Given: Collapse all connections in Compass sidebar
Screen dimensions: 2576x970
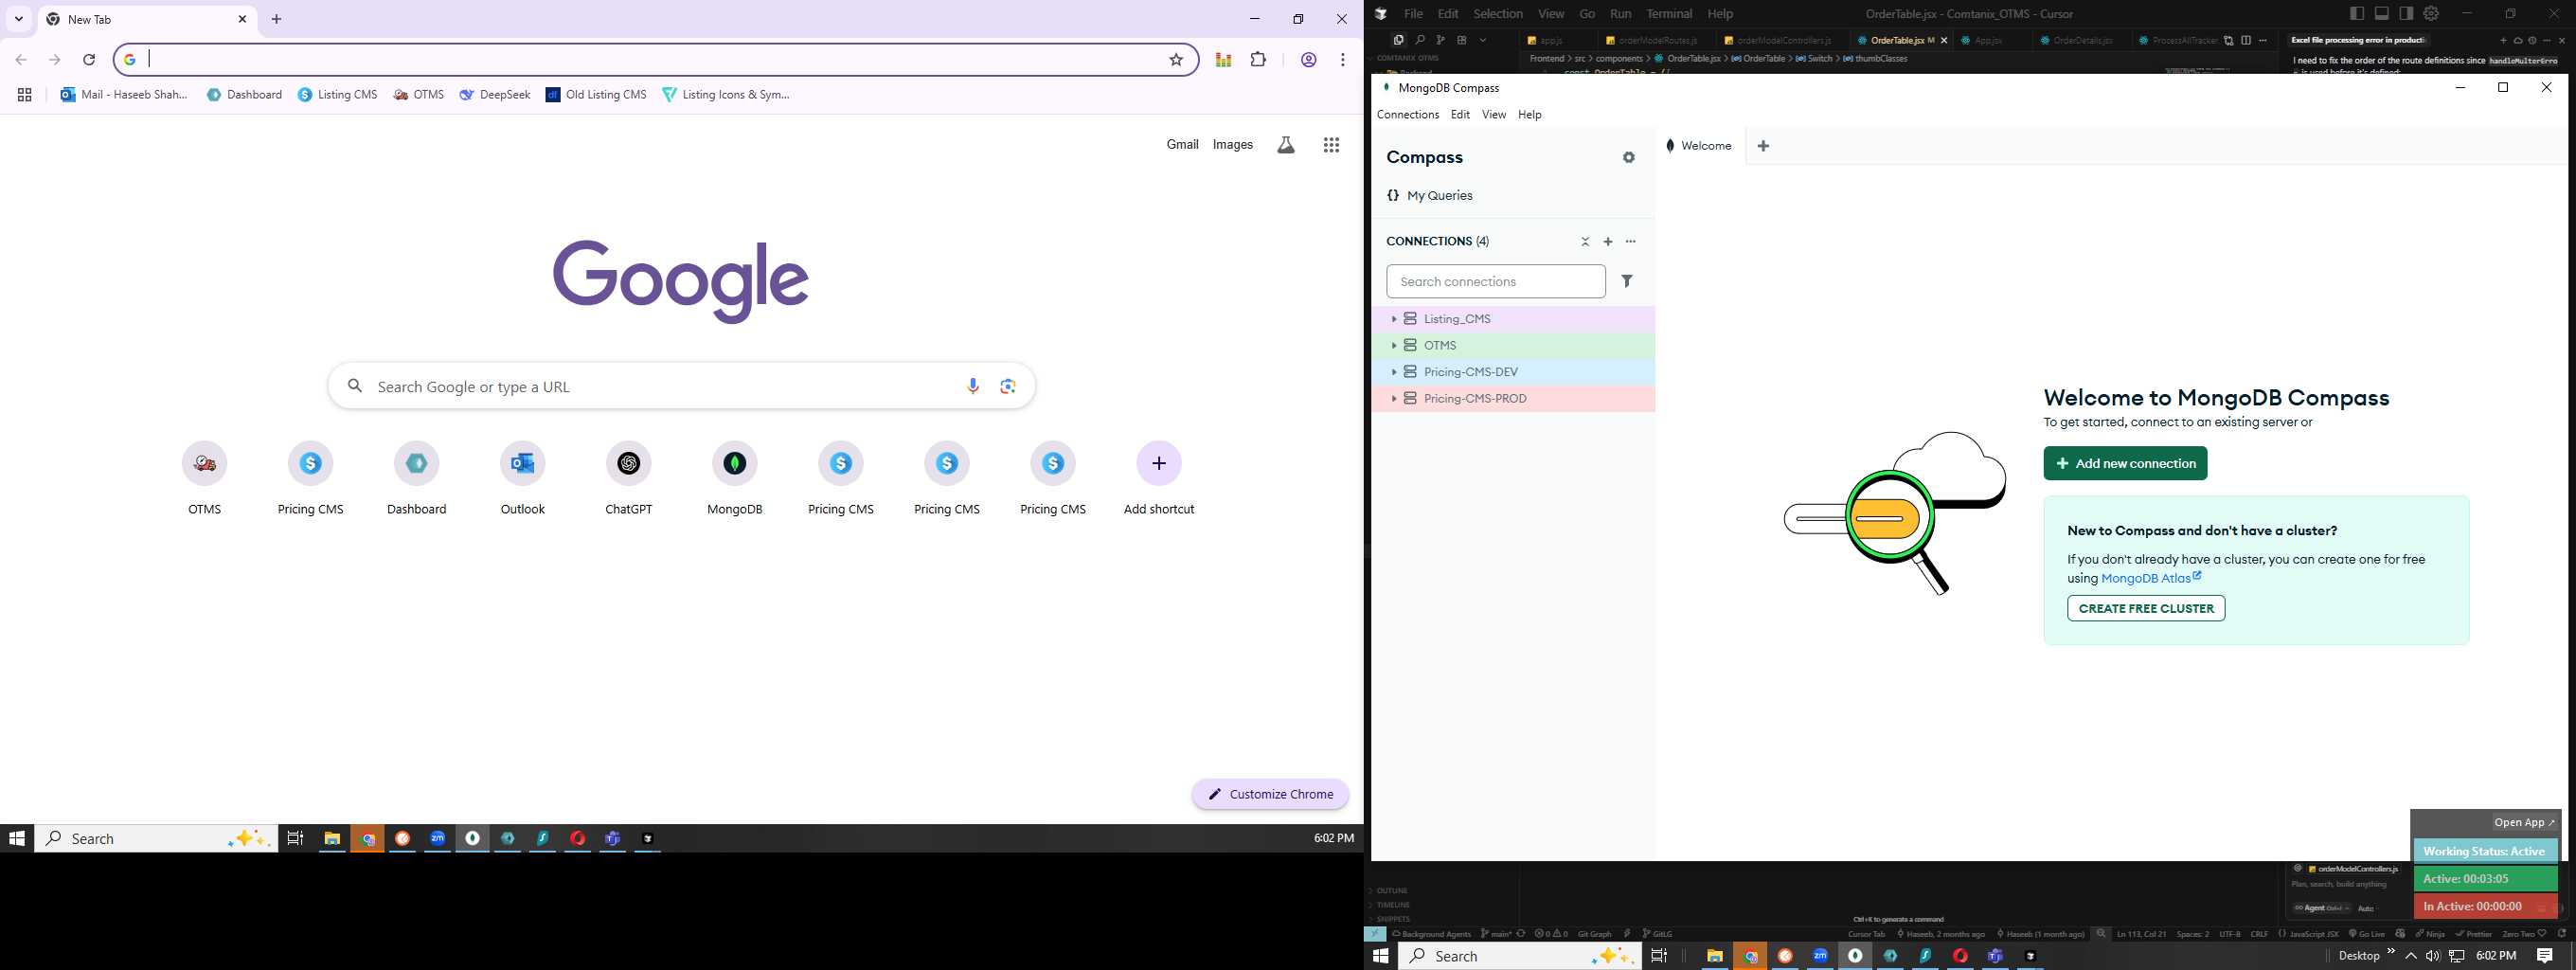Looking at the screenshot, I should point(1585,242).
